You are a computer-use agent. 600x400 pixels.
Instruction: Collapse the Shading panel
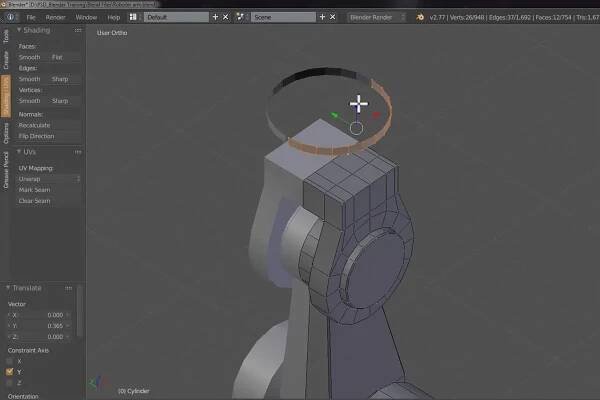coord(20,29)
